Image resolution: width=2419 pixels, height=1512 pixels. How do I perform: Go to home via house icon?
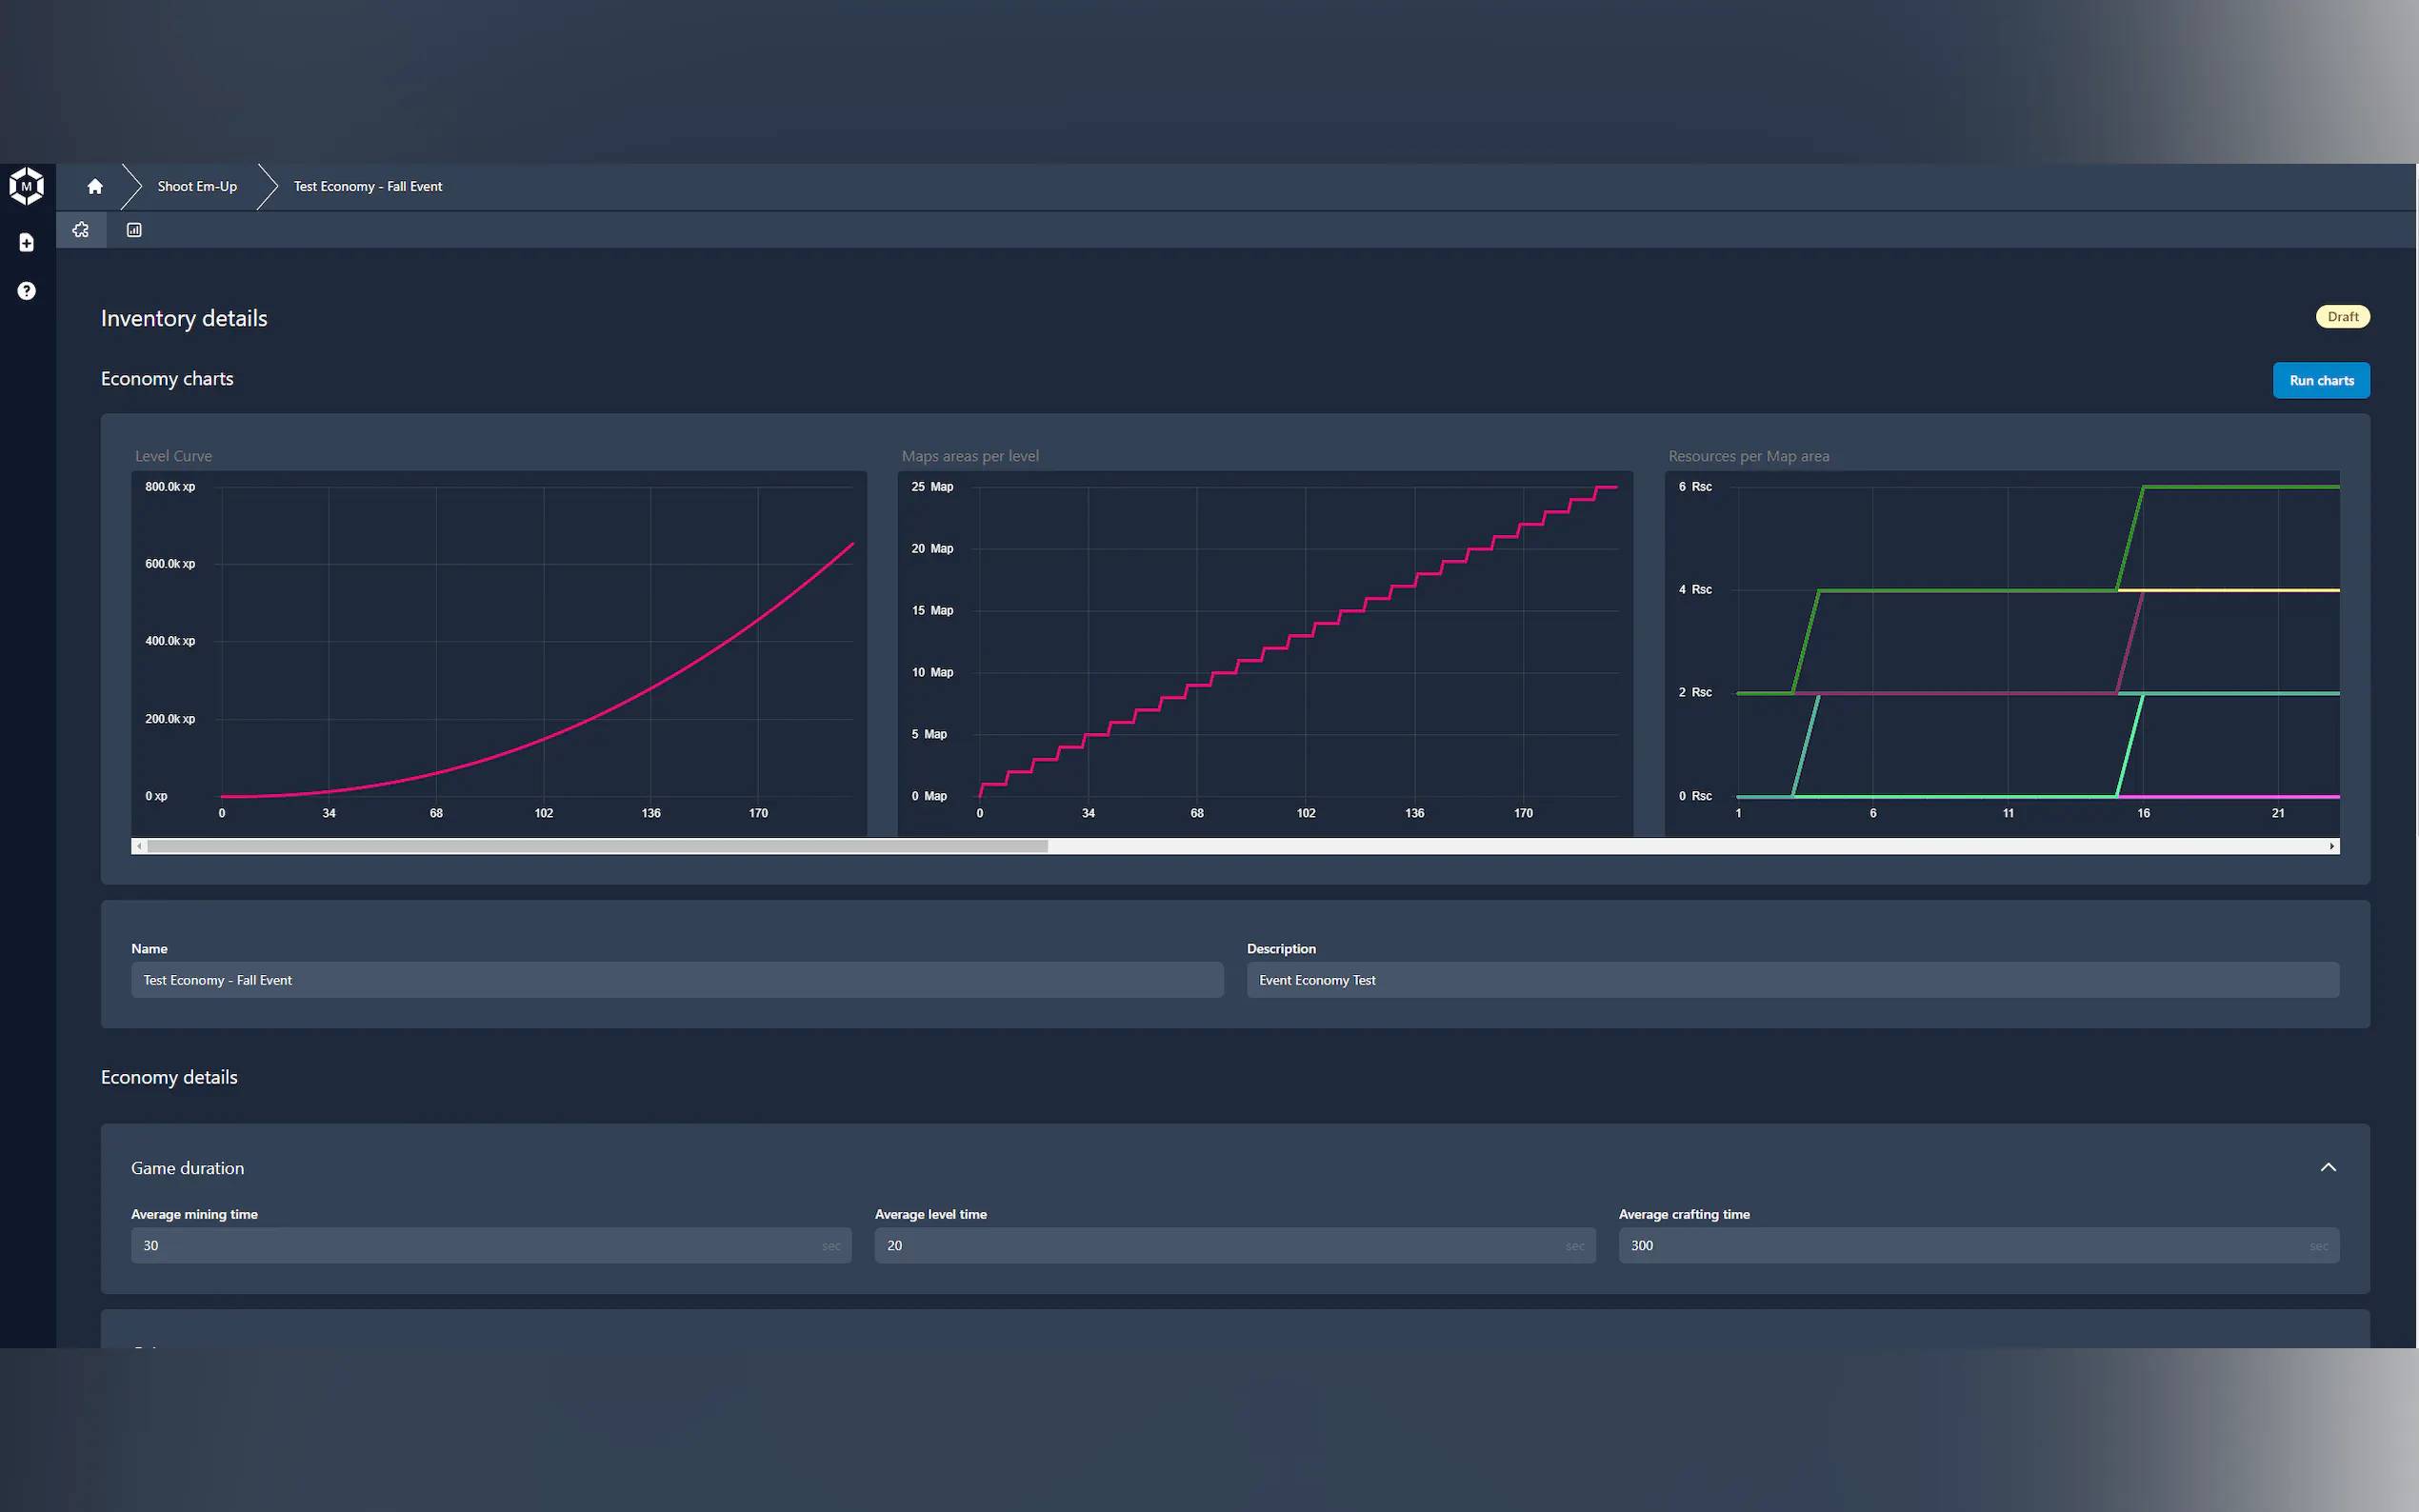(x=95, y=187)
